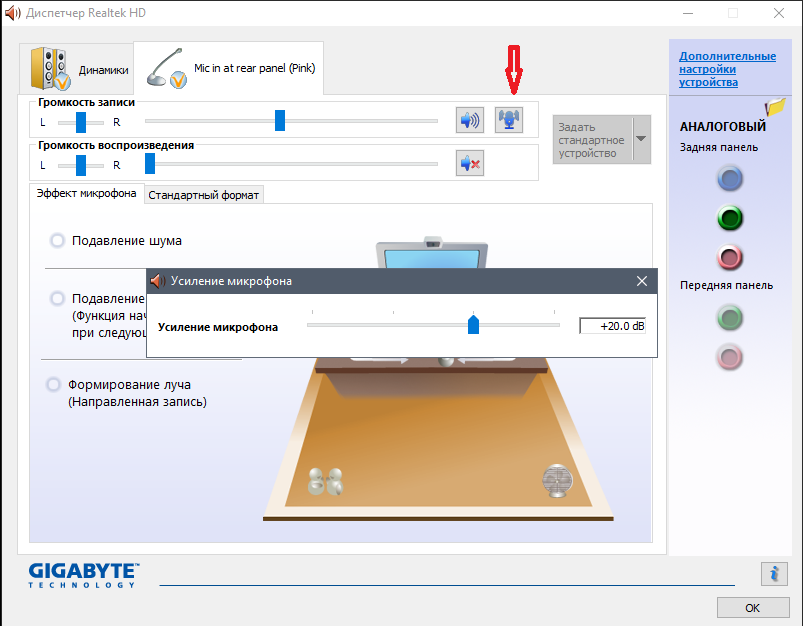
Task: Click the green front panel jack
Action: [730, 318]
